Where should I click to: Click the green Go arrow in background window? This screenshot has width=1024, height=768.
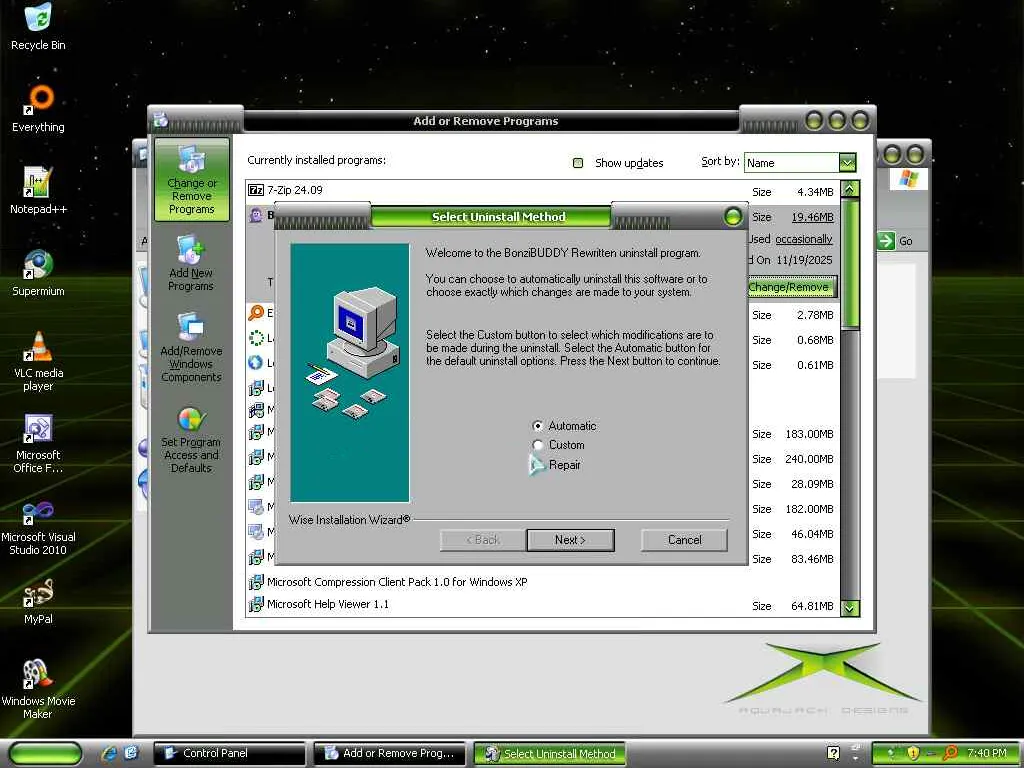click(886, 241)
